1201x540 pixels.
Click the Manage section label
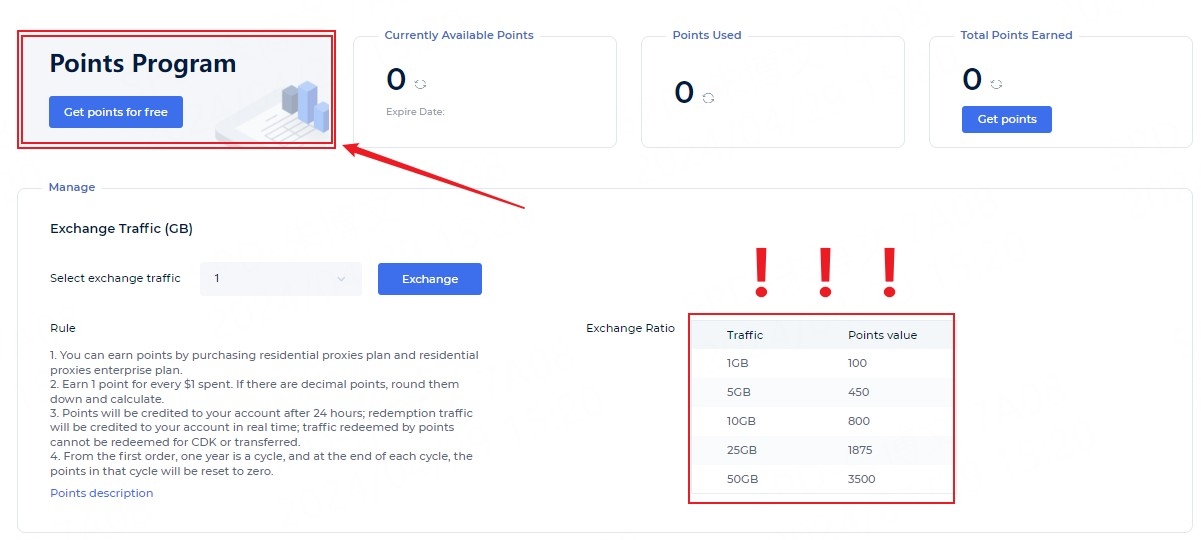tap(72, 187)
